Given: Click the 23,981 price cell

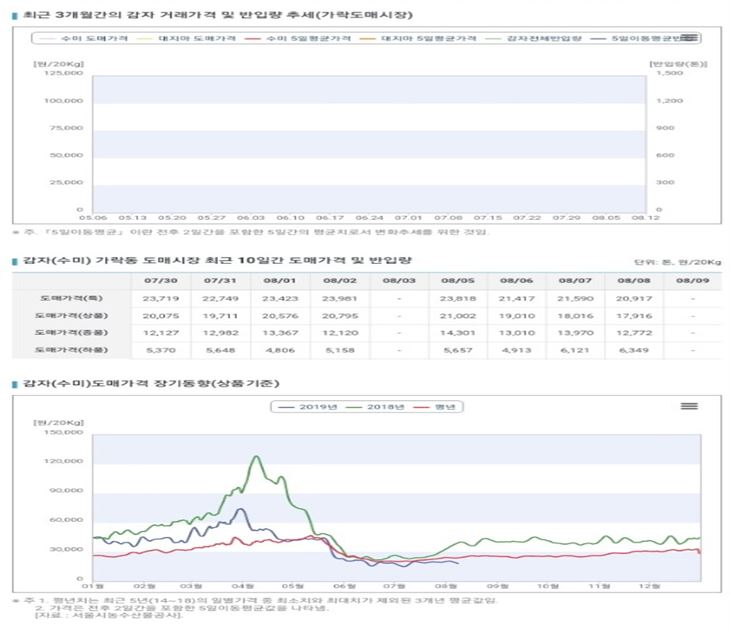Looking at the screenshot, I should (340, 298).
